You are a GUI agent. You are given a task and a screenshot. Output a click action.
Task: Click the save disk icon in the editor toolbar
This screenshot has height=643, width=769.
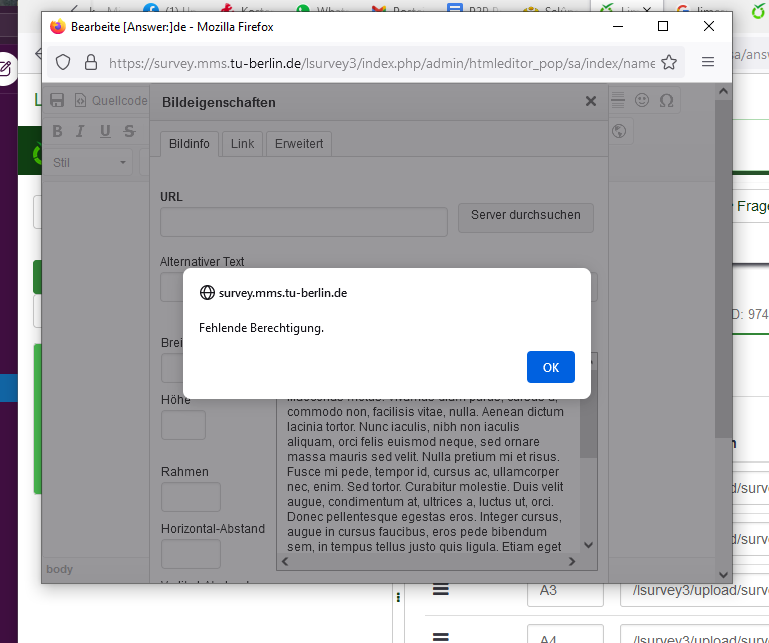point(57,100)
